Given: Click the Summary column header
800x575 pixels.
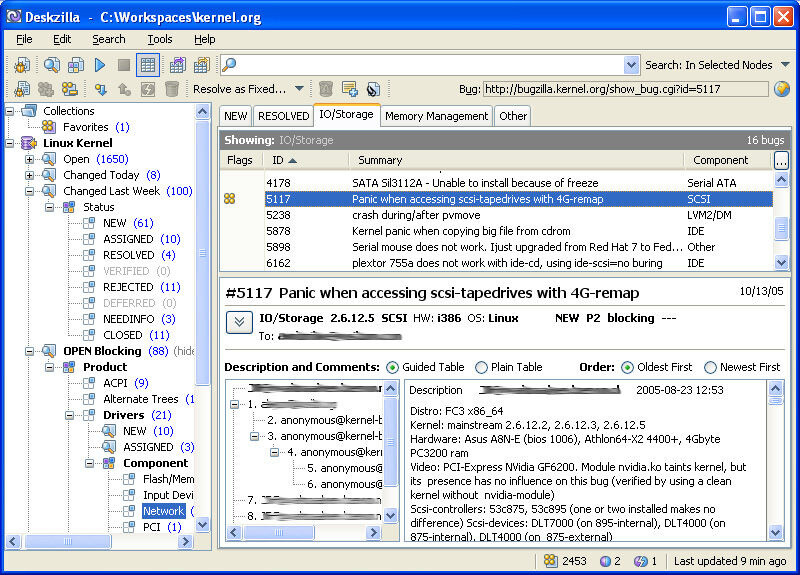Looking at the screenshot, I should coord(380,160).
